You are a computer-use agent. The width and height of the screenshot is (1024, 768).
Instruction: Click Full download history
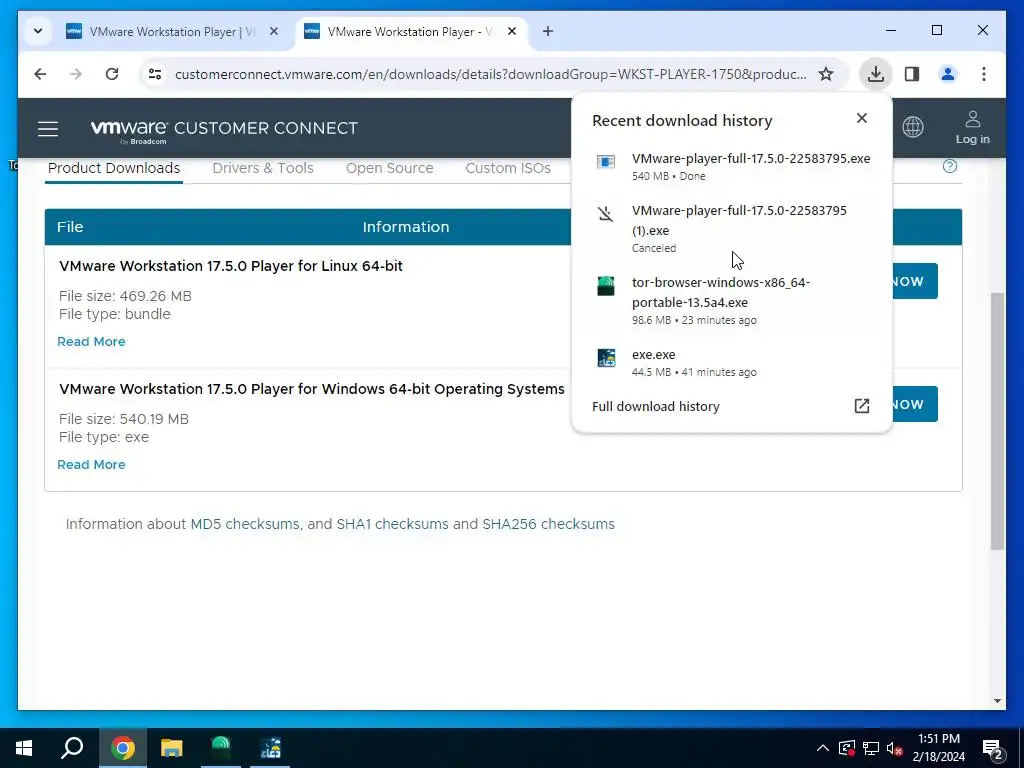[x=656, y=406]
